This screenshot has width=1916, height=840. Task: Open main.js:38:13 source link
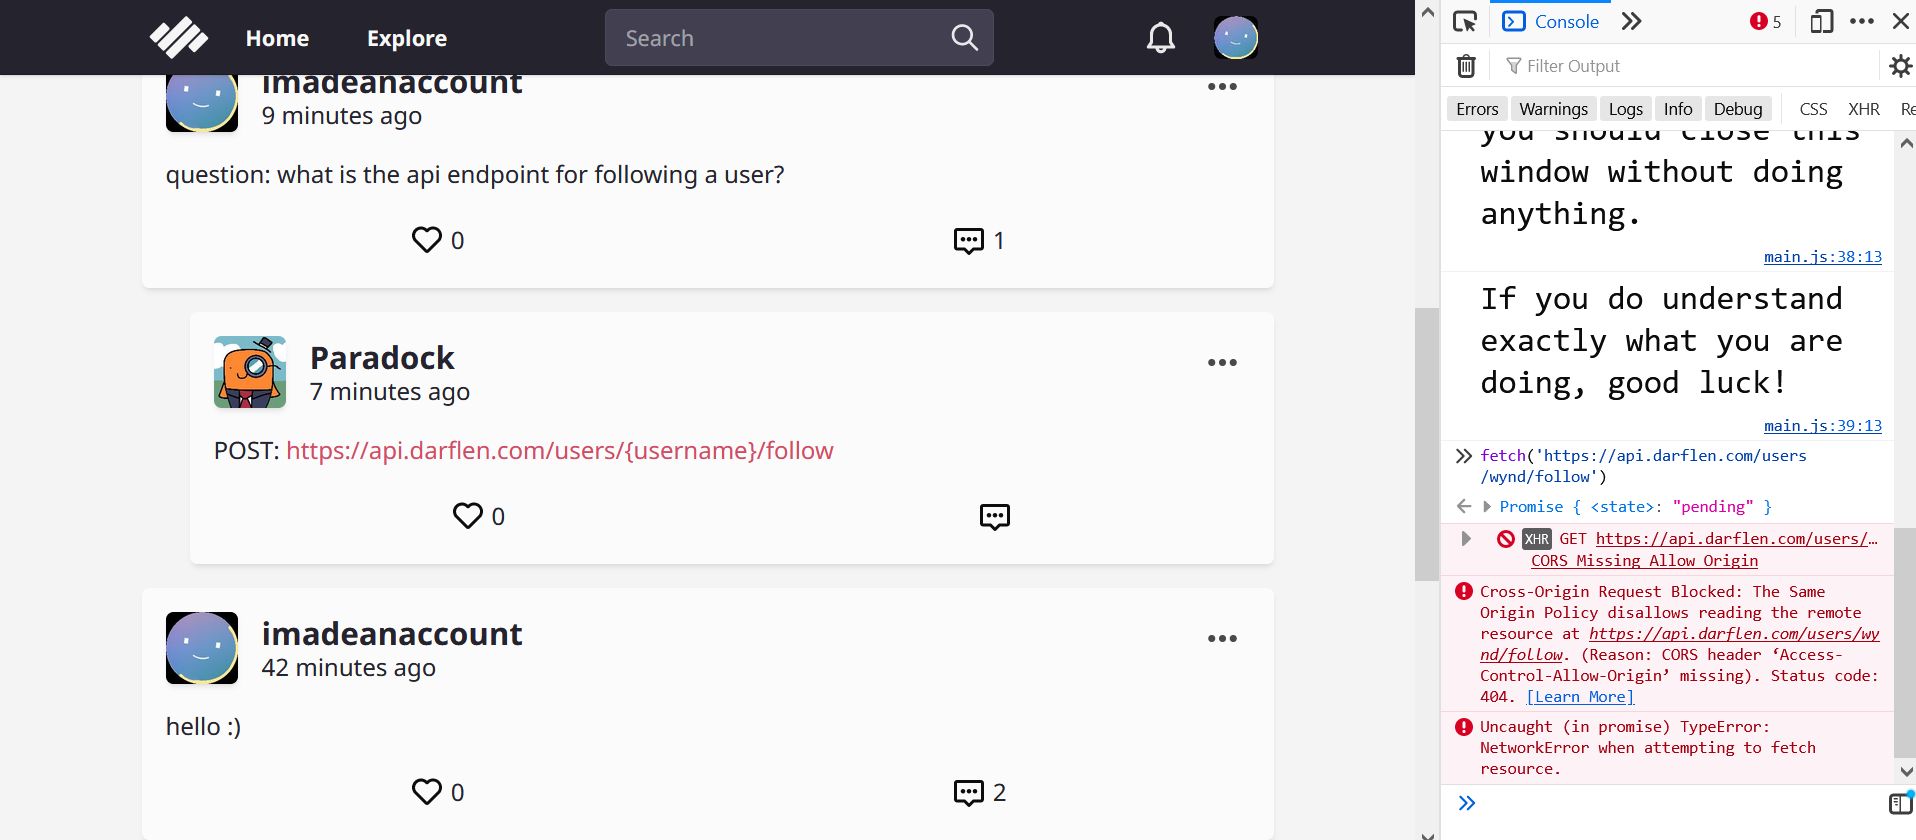coord(1822,257)
